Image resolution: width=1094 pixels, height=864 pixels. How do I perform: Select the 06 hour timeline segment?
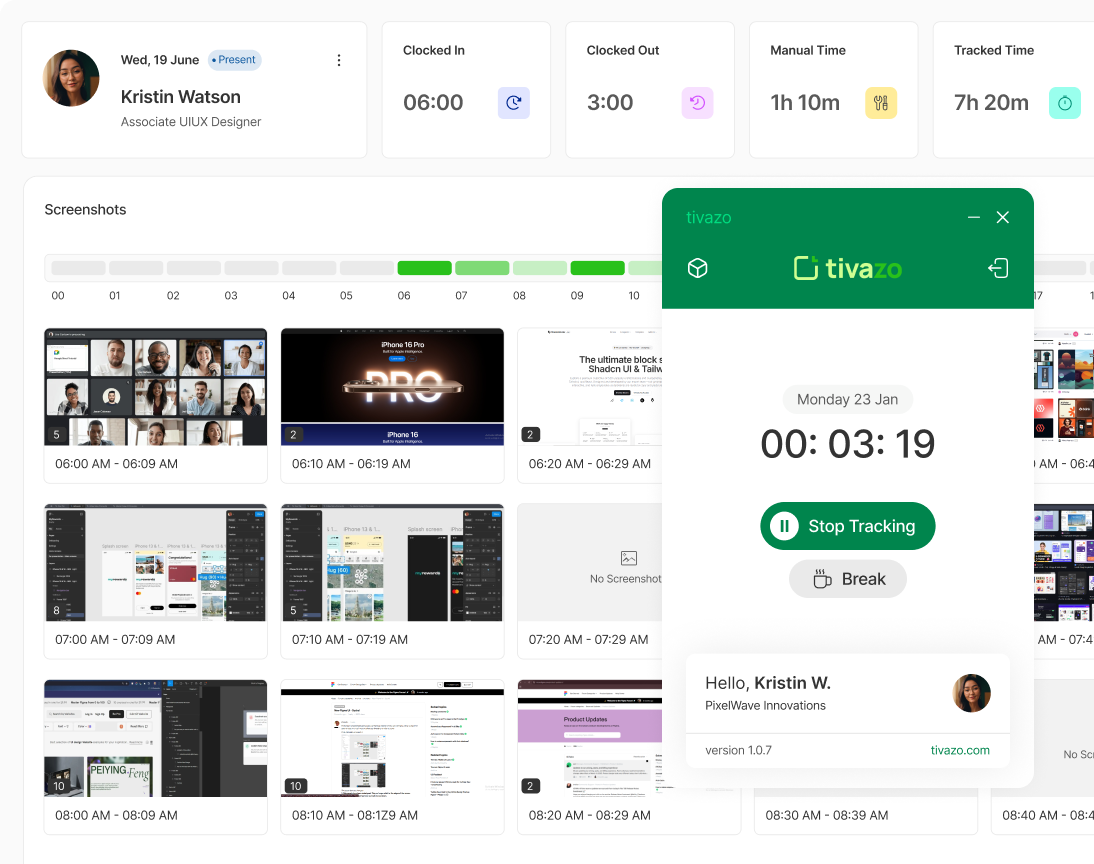(x=424, y=268)
